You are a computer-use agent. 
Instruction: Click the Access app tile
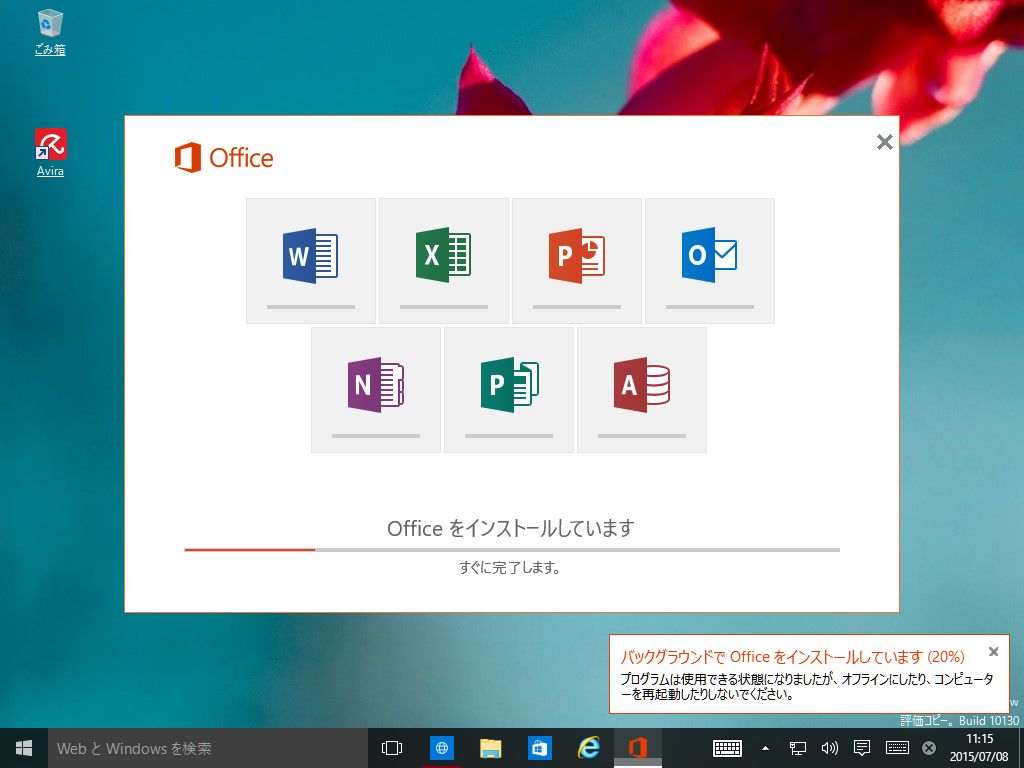(642, 390)
